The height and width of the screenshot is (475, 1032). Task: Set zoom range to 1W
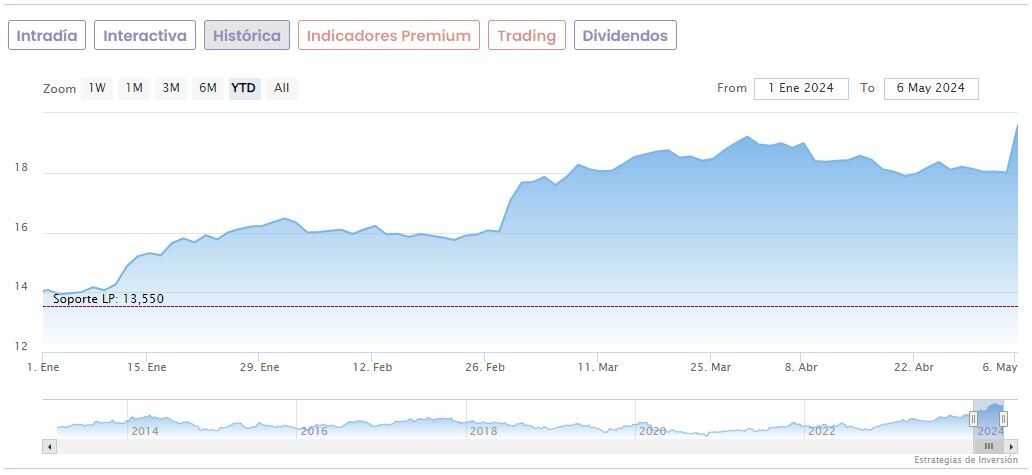point(97,88)
